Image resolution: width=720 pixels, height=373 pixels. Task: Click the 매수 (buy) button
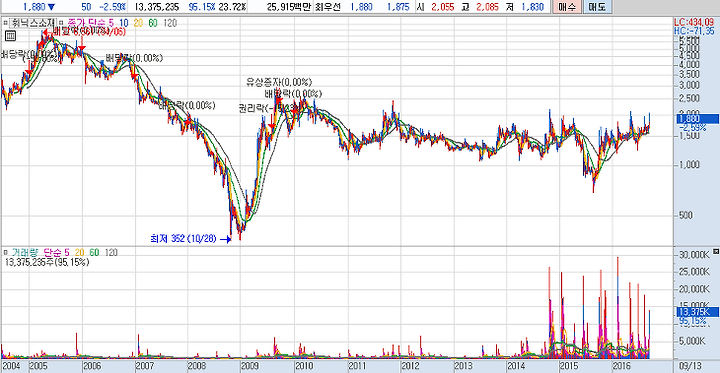tap(567, 7)
